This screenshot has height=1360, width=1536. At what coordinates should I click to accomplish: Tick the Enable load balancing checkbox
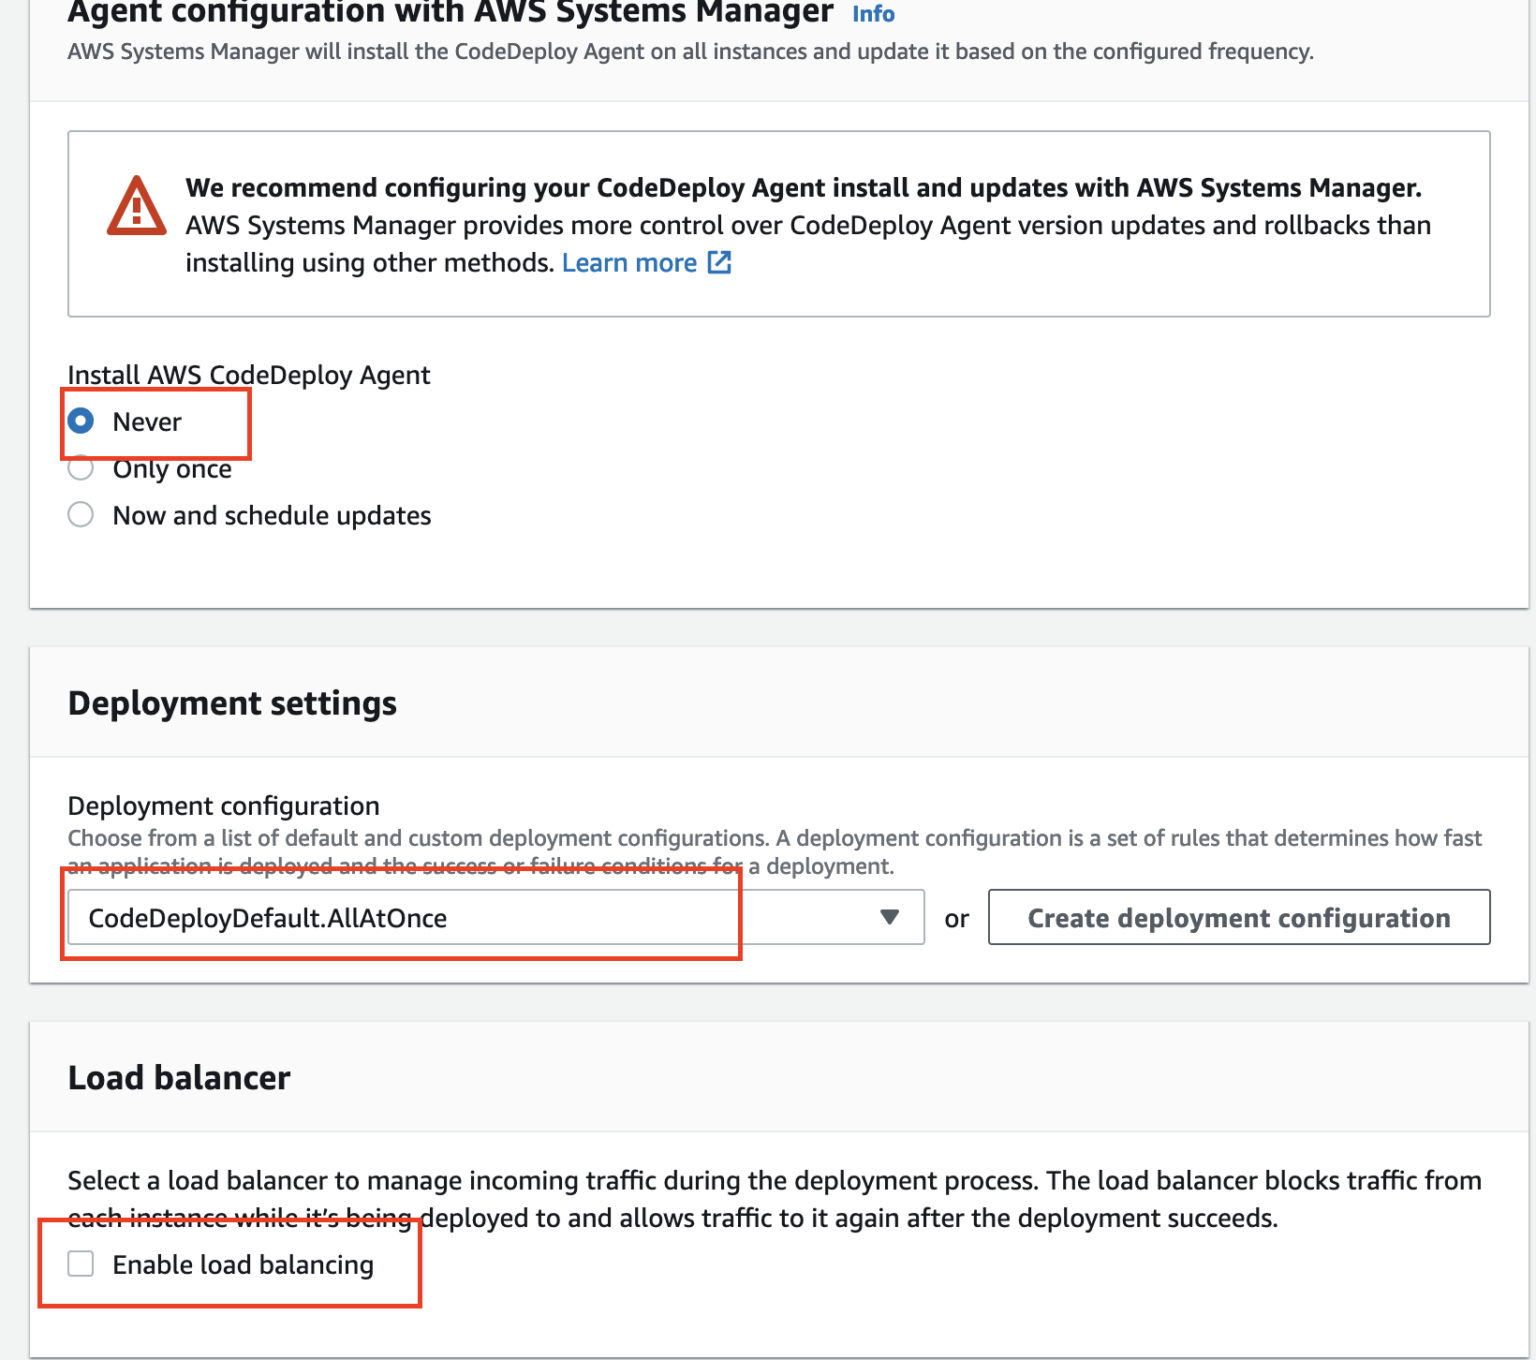click(81, 1264)
